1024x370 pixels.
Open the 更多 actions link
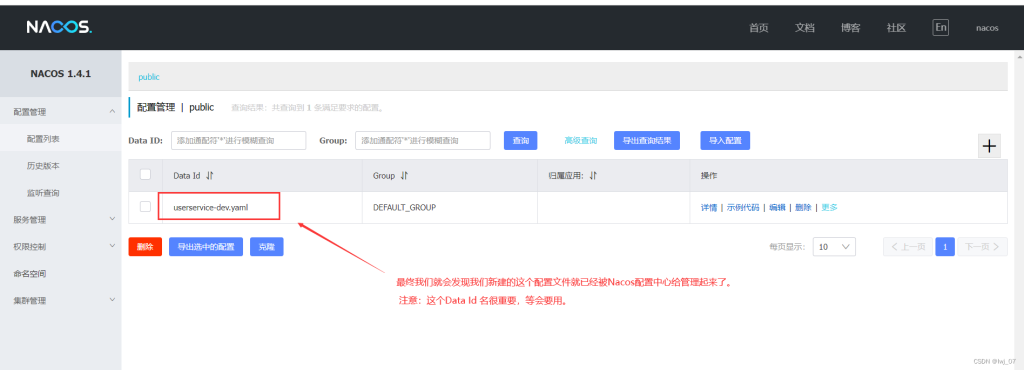click(x=829, y=208)
